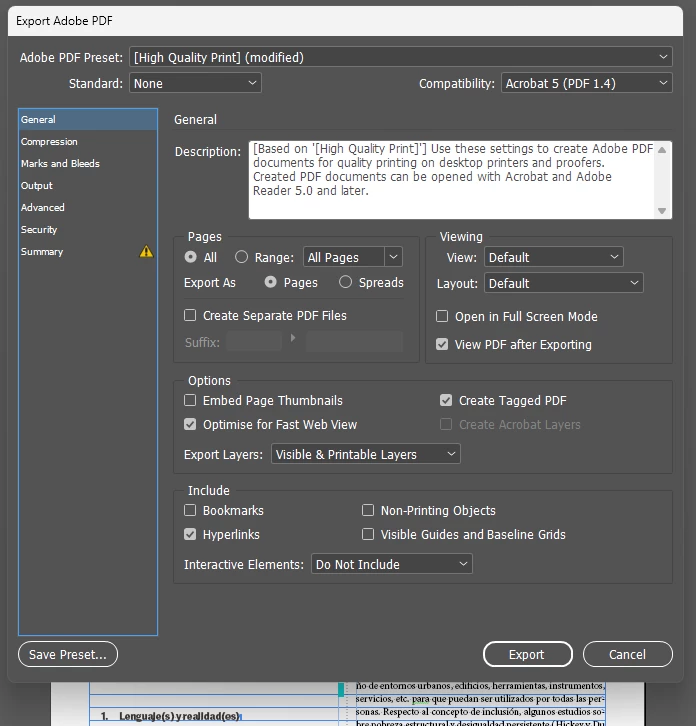Enable Embed Page Thumbnails
Viewport: 696px width, 726px height.
coord(190,400)
